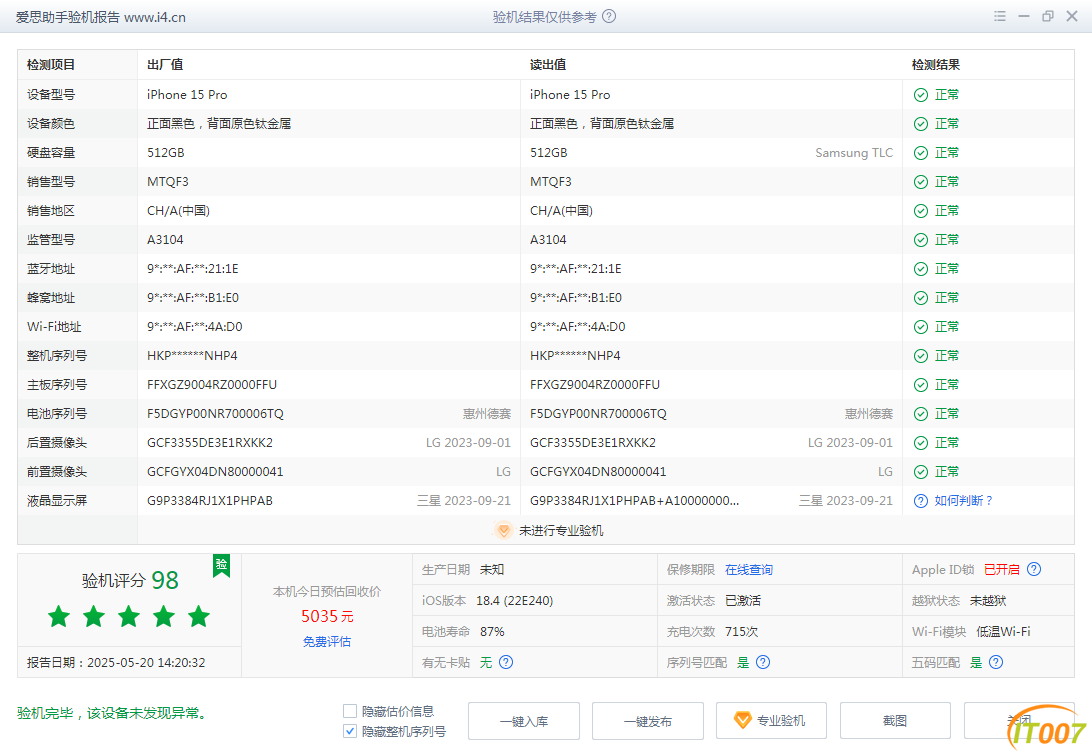Click the green check icon in 监管型号 row

click(x=921, y=240)
